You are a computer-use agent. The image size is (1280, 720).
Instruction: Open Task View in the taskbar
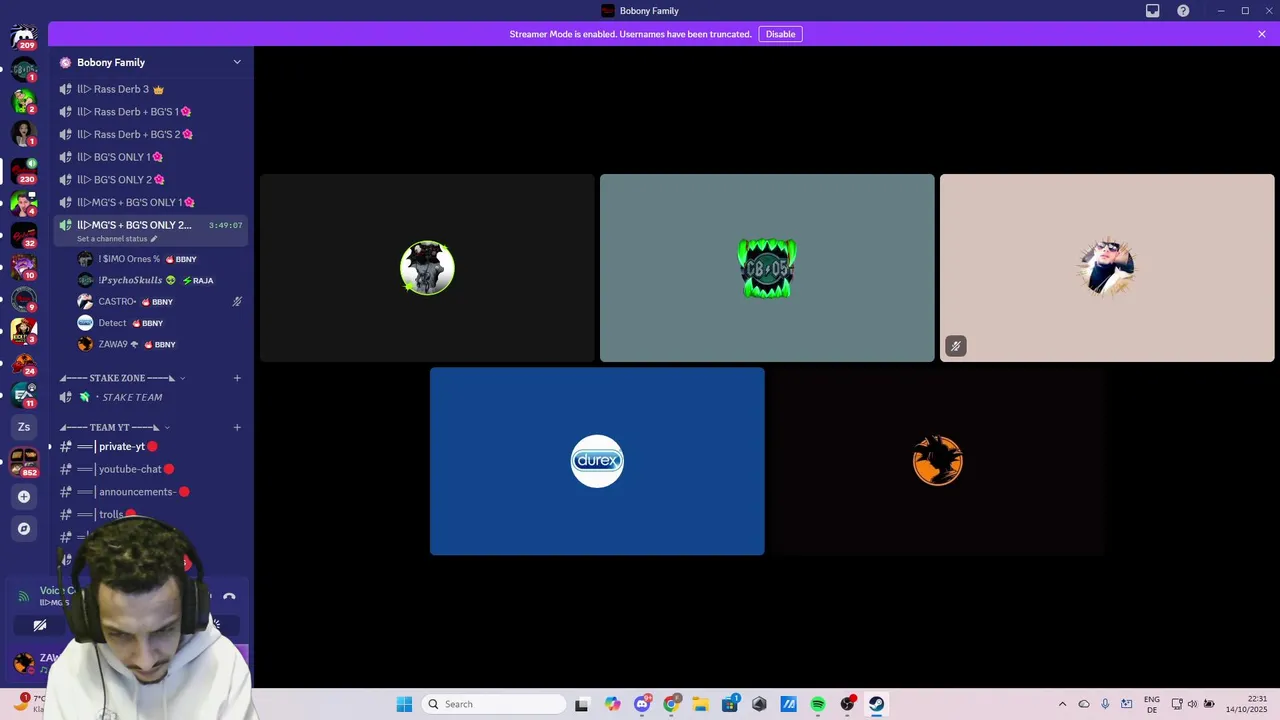click(582, 704)
